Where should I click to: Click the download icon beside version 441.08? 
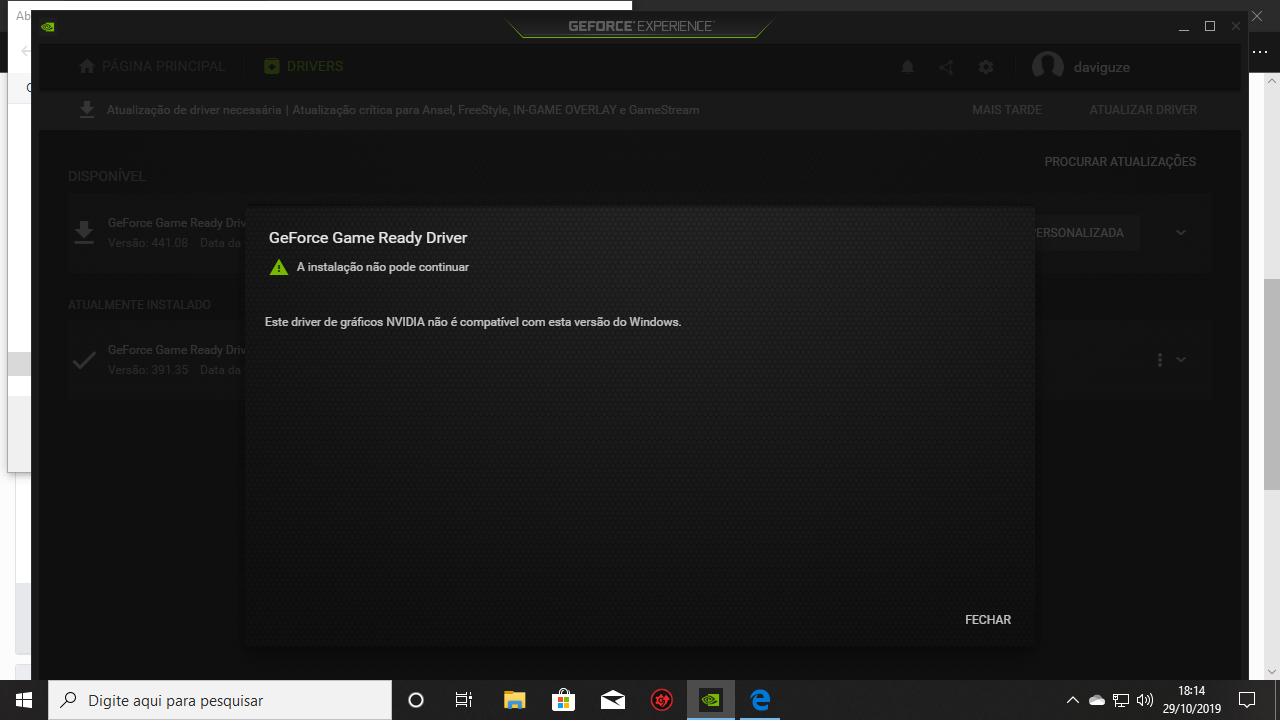(85, 232)
